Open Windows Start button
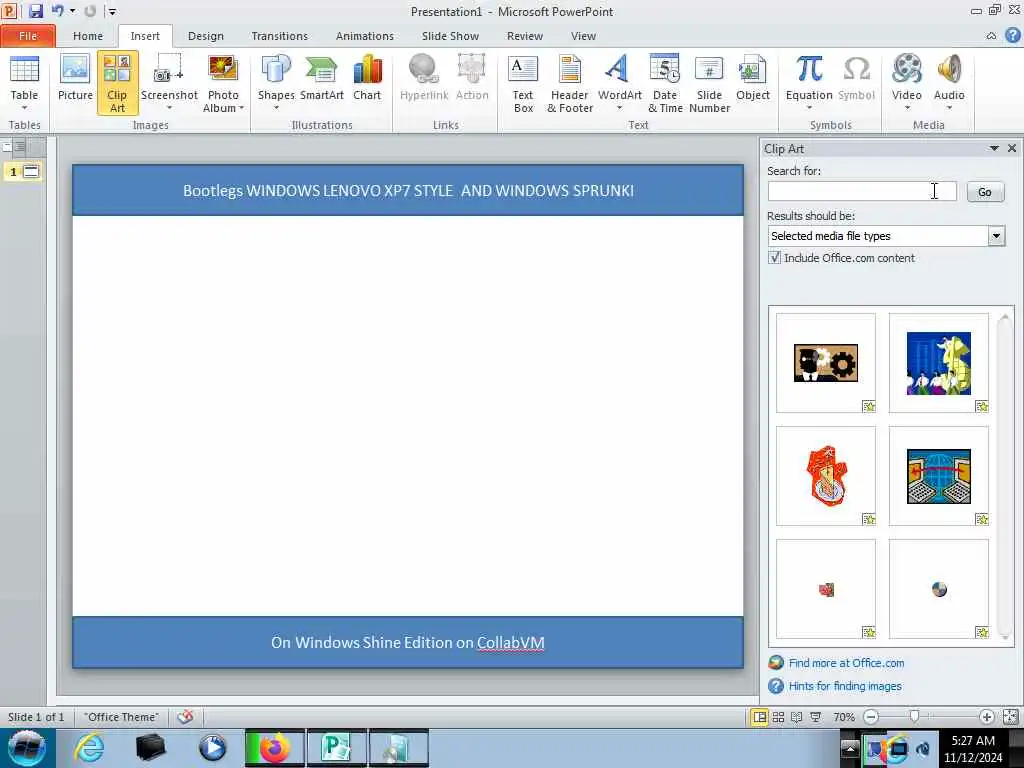 (27, 748)
